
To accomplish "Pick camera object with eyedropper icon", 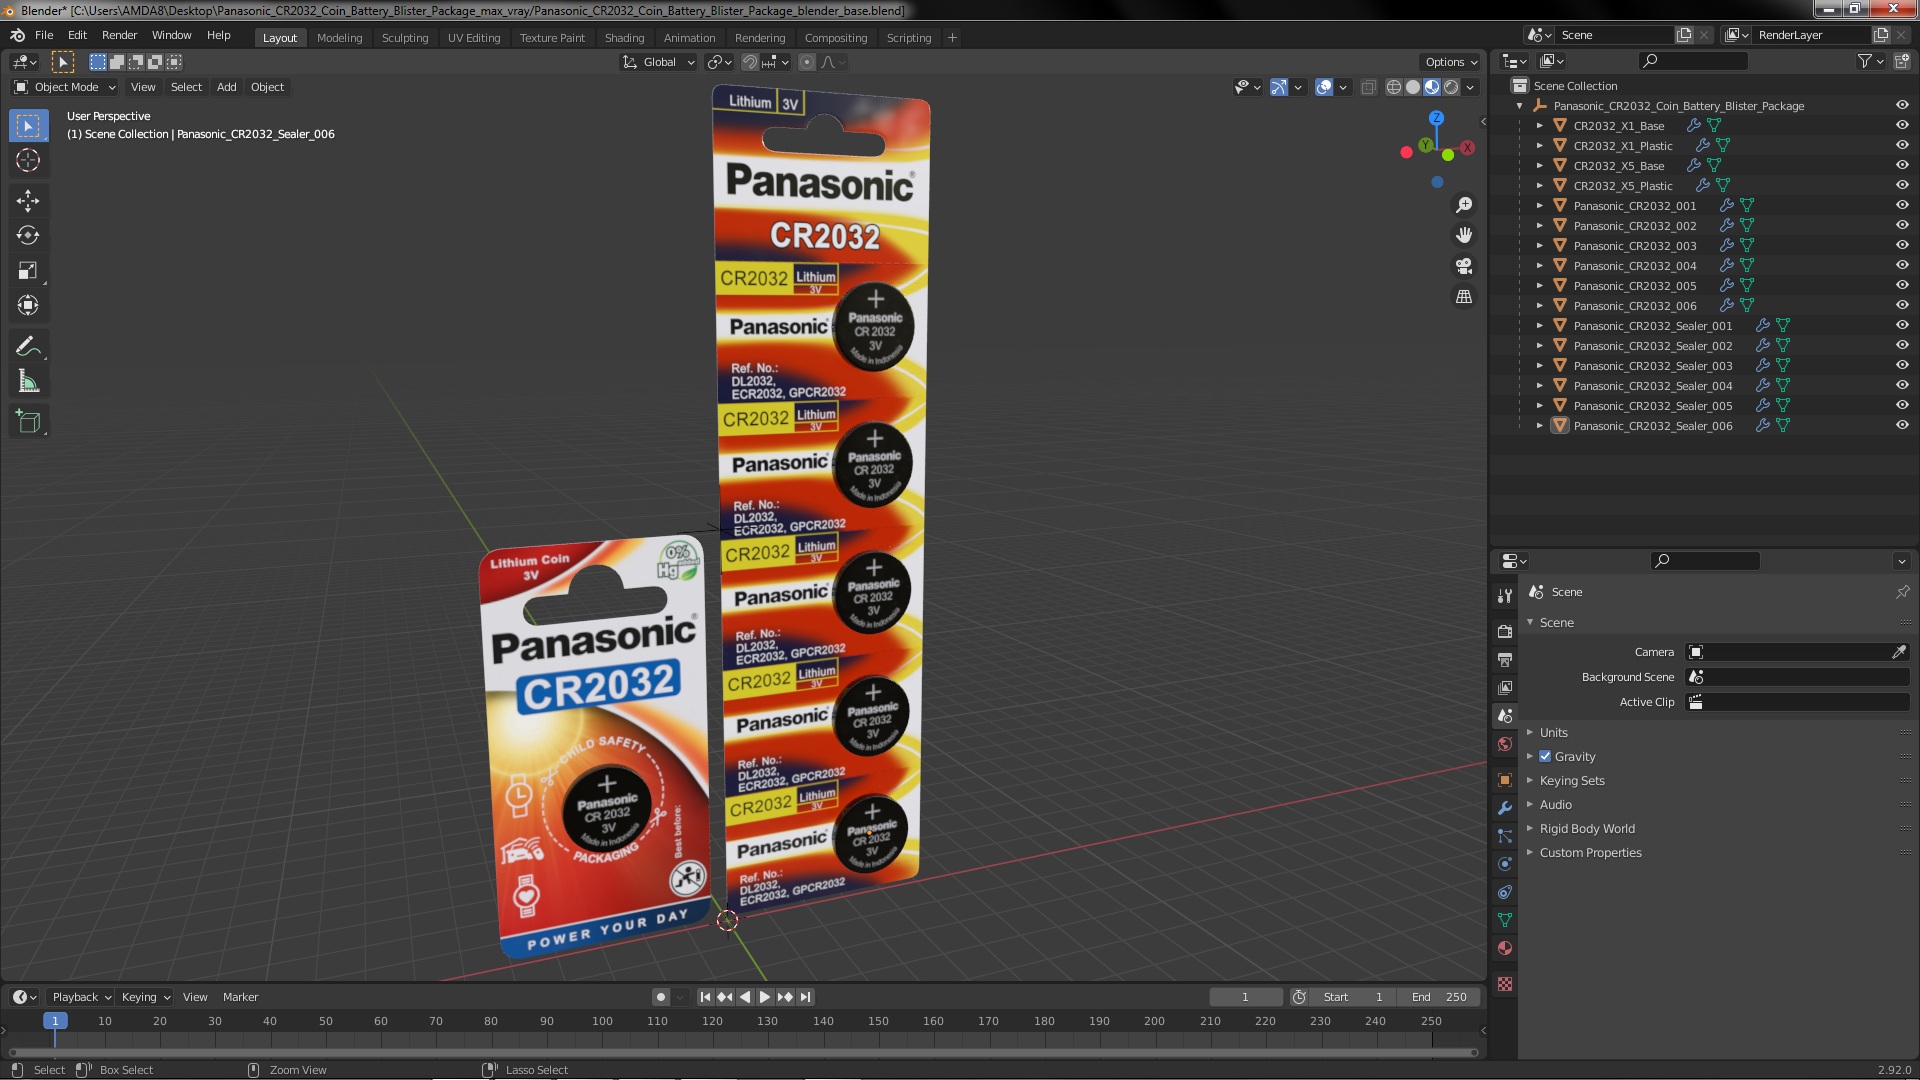I will point(1899,652).
